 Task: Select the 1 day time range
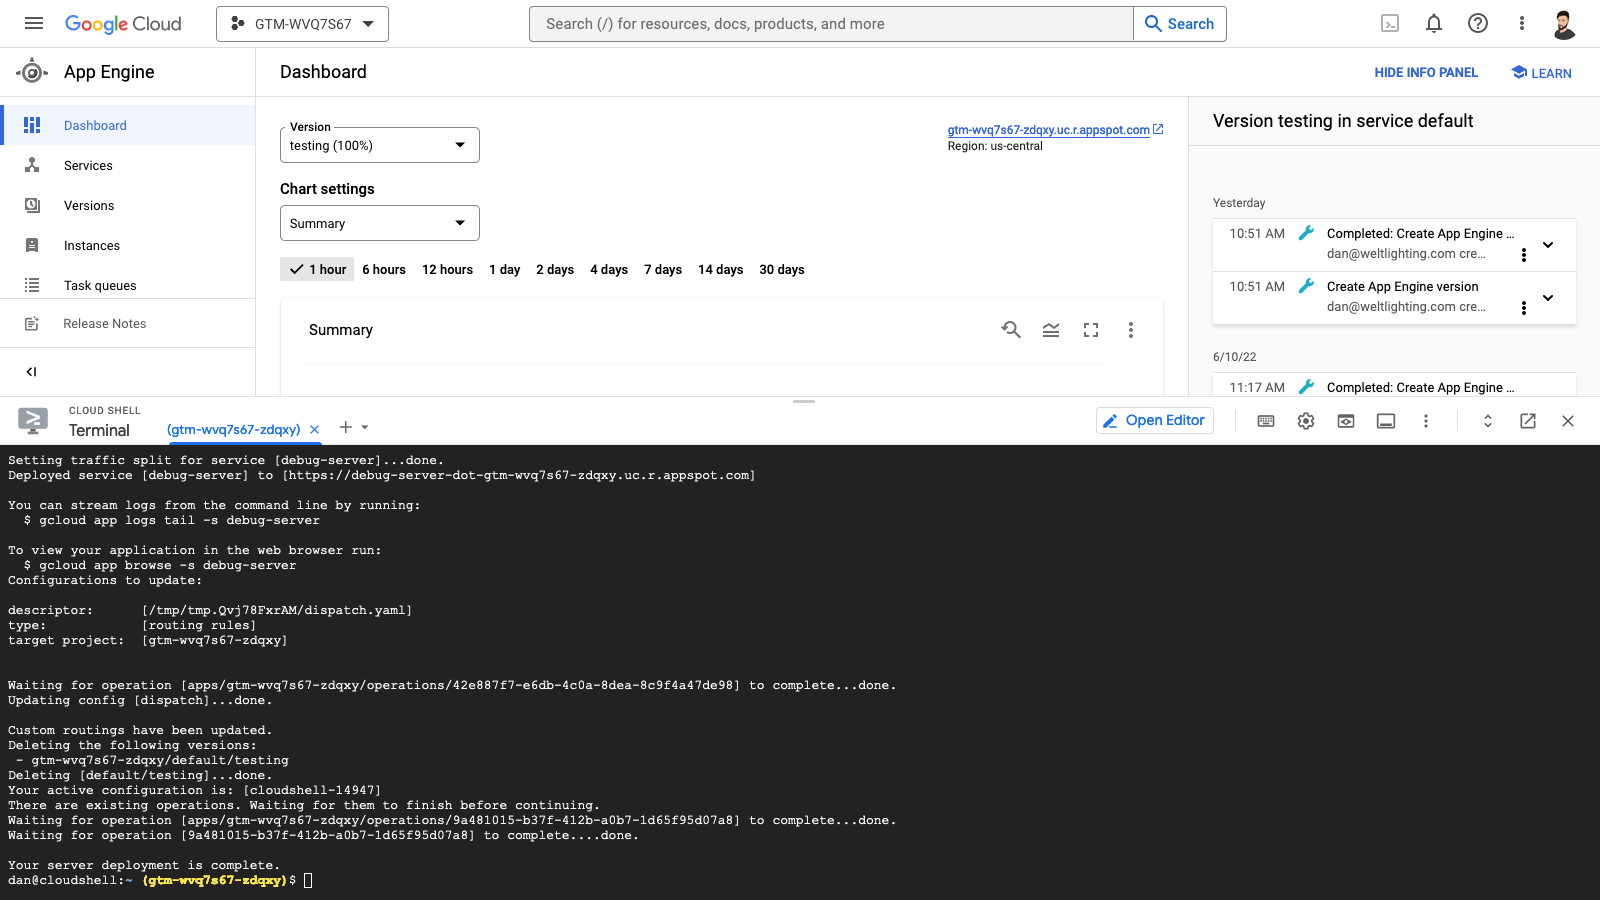coord(505,269)
